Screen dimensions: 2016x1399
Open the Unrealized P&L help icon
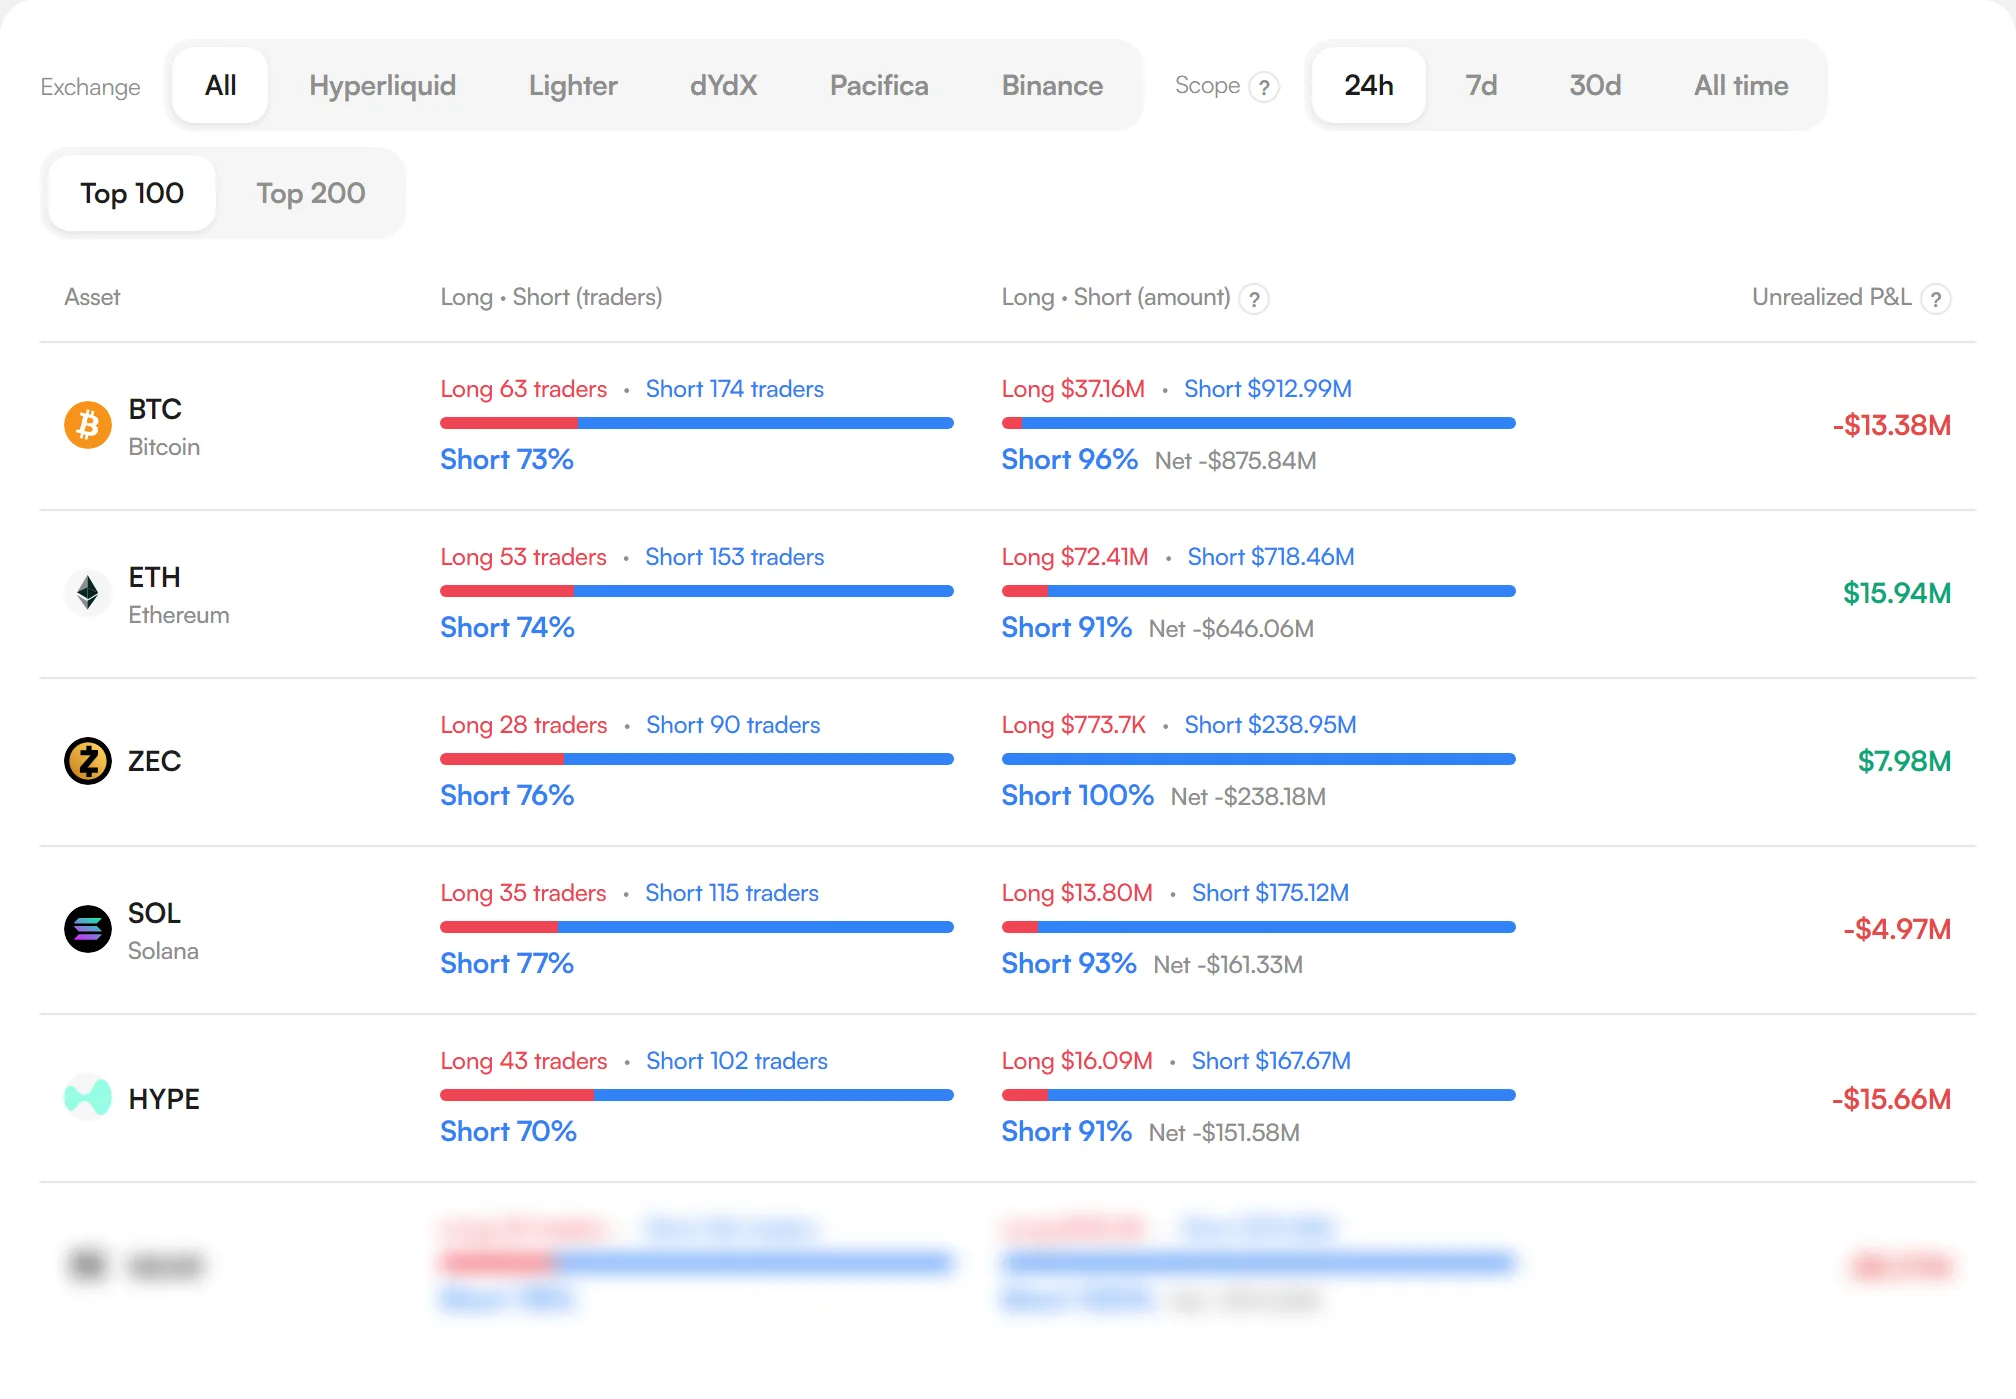click(x=1937, y=299)
